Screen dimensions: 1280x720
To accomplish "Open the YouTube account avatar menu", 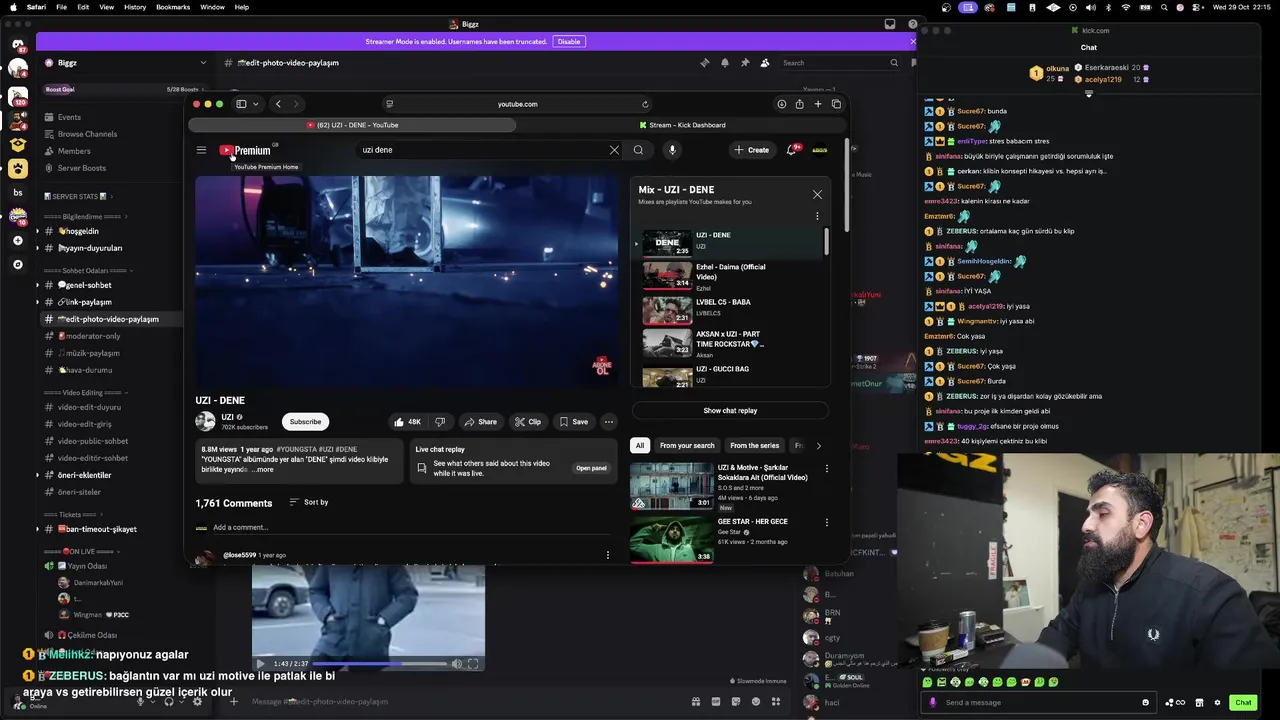I will click(x=820, y=150).
